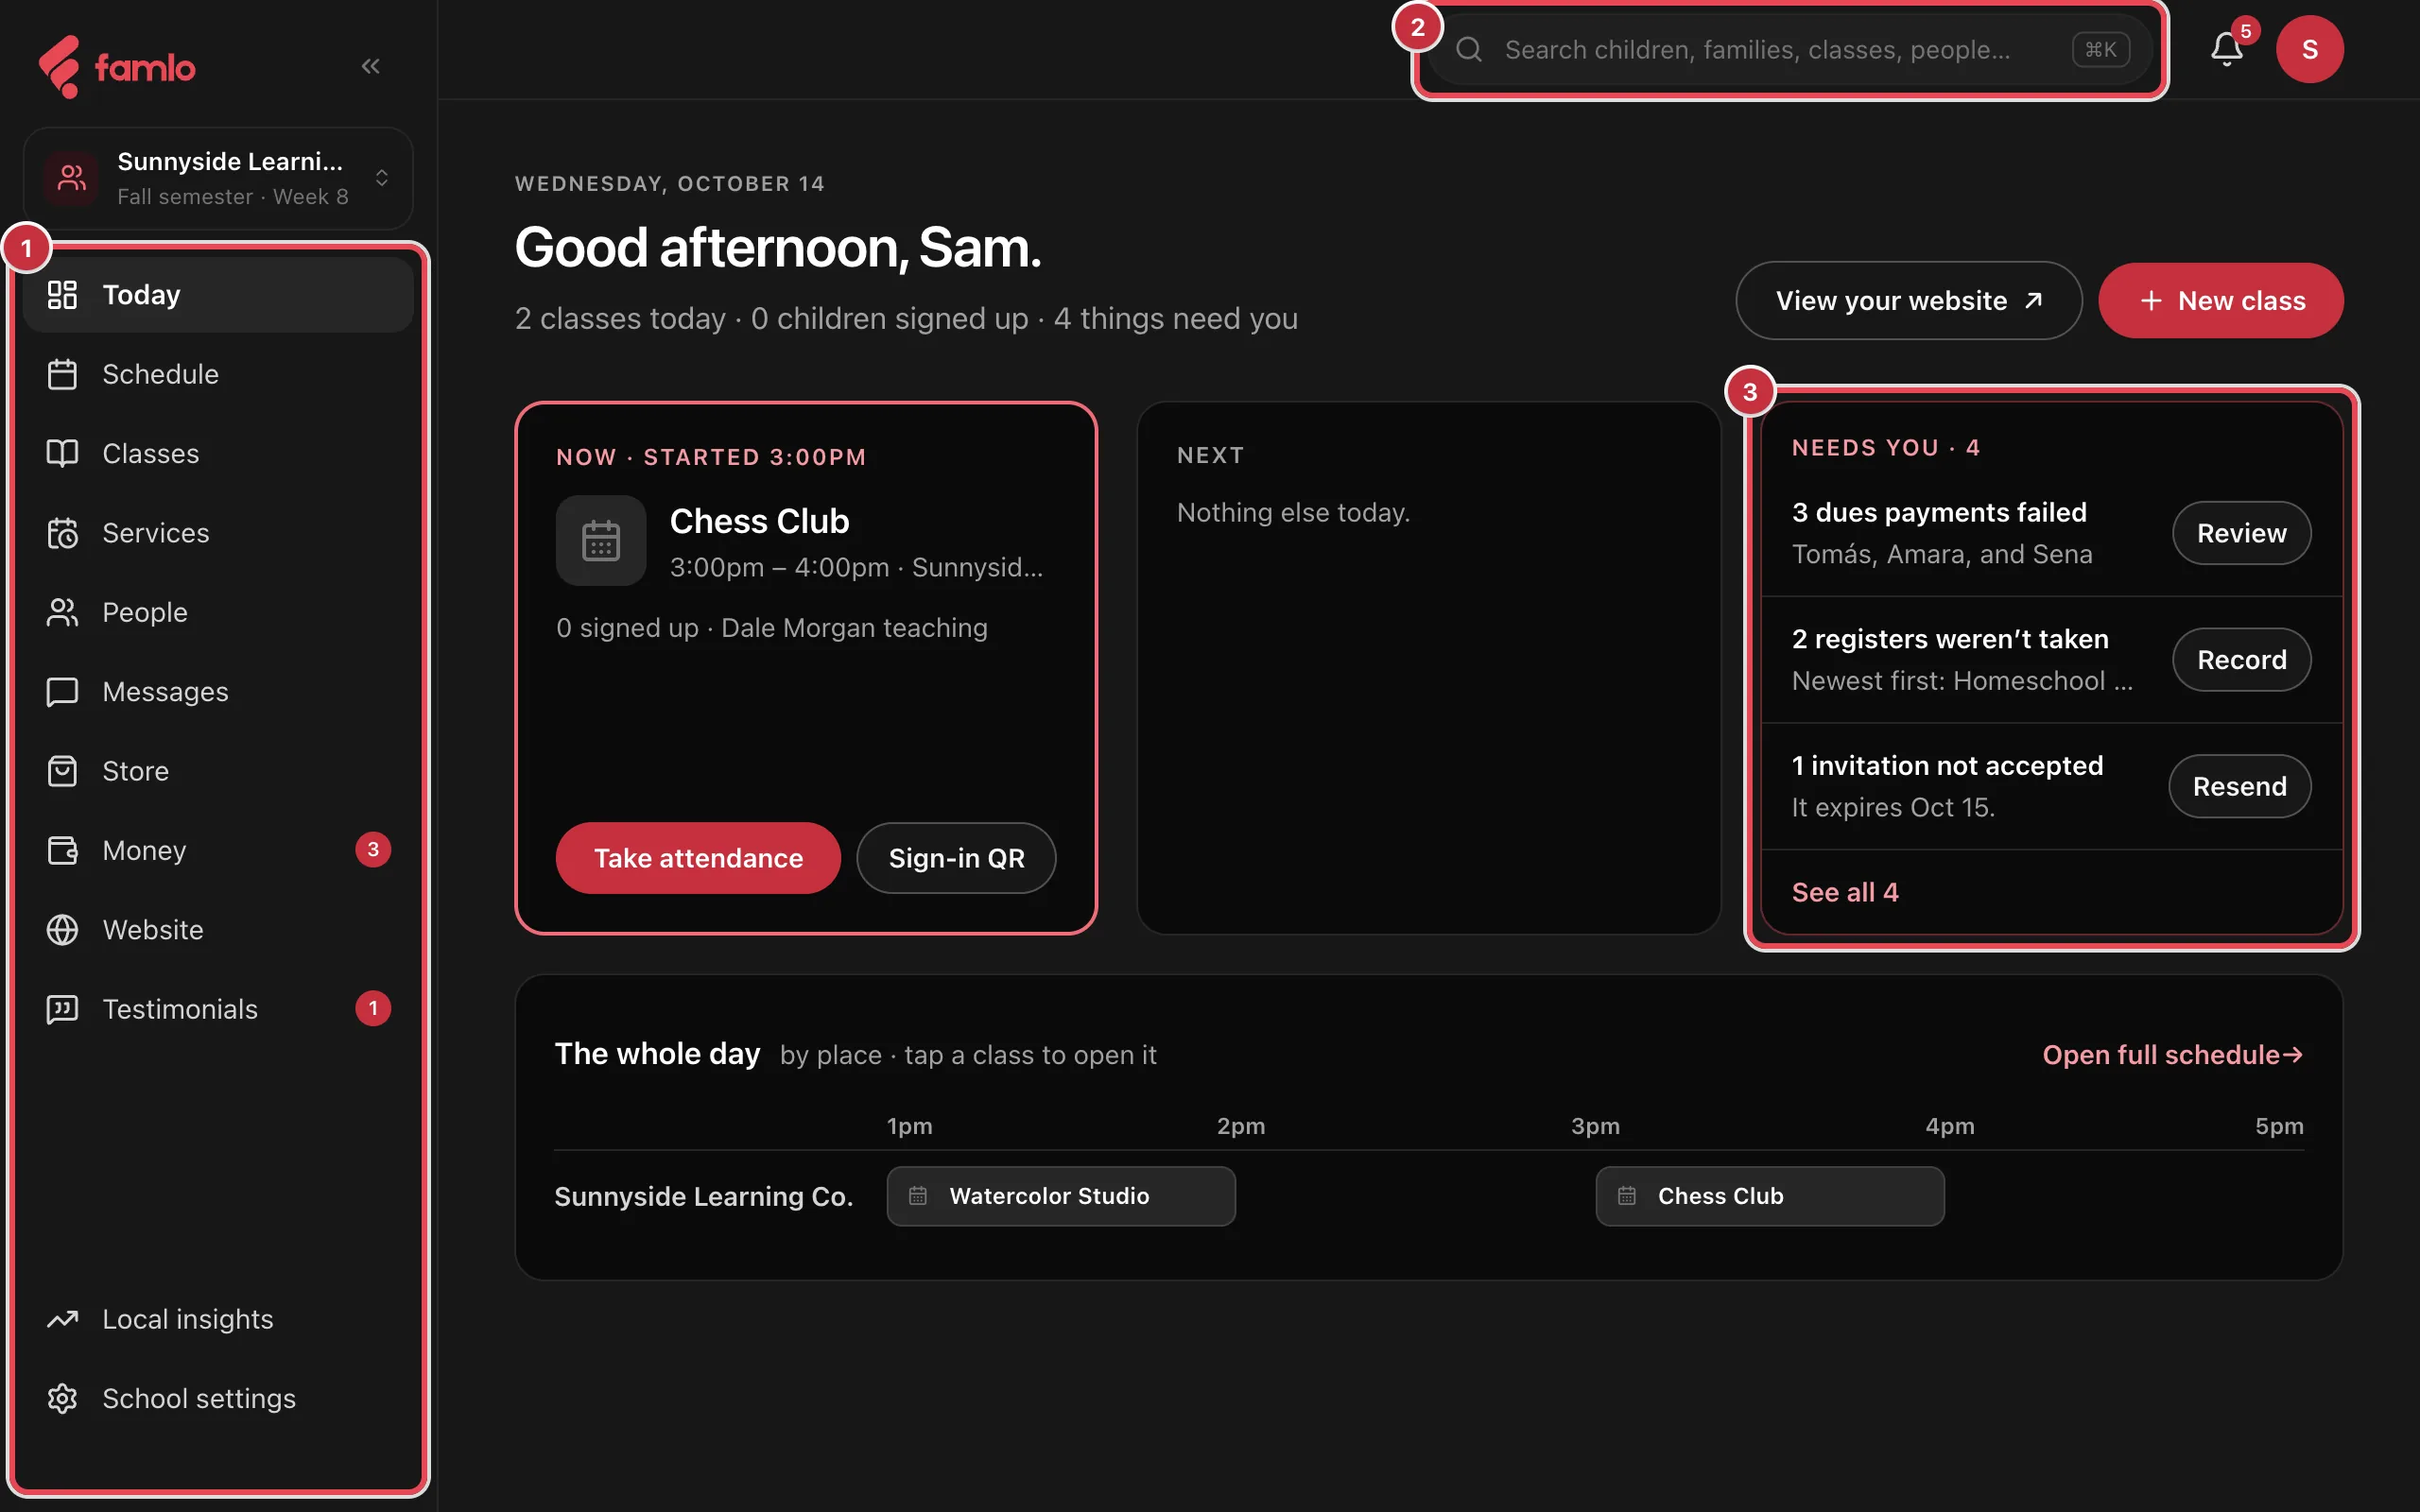This screenshot has height=1512, width=2420.
Task: Open the Testimonials badge showing 1
Action: [x=373, y=1009]
